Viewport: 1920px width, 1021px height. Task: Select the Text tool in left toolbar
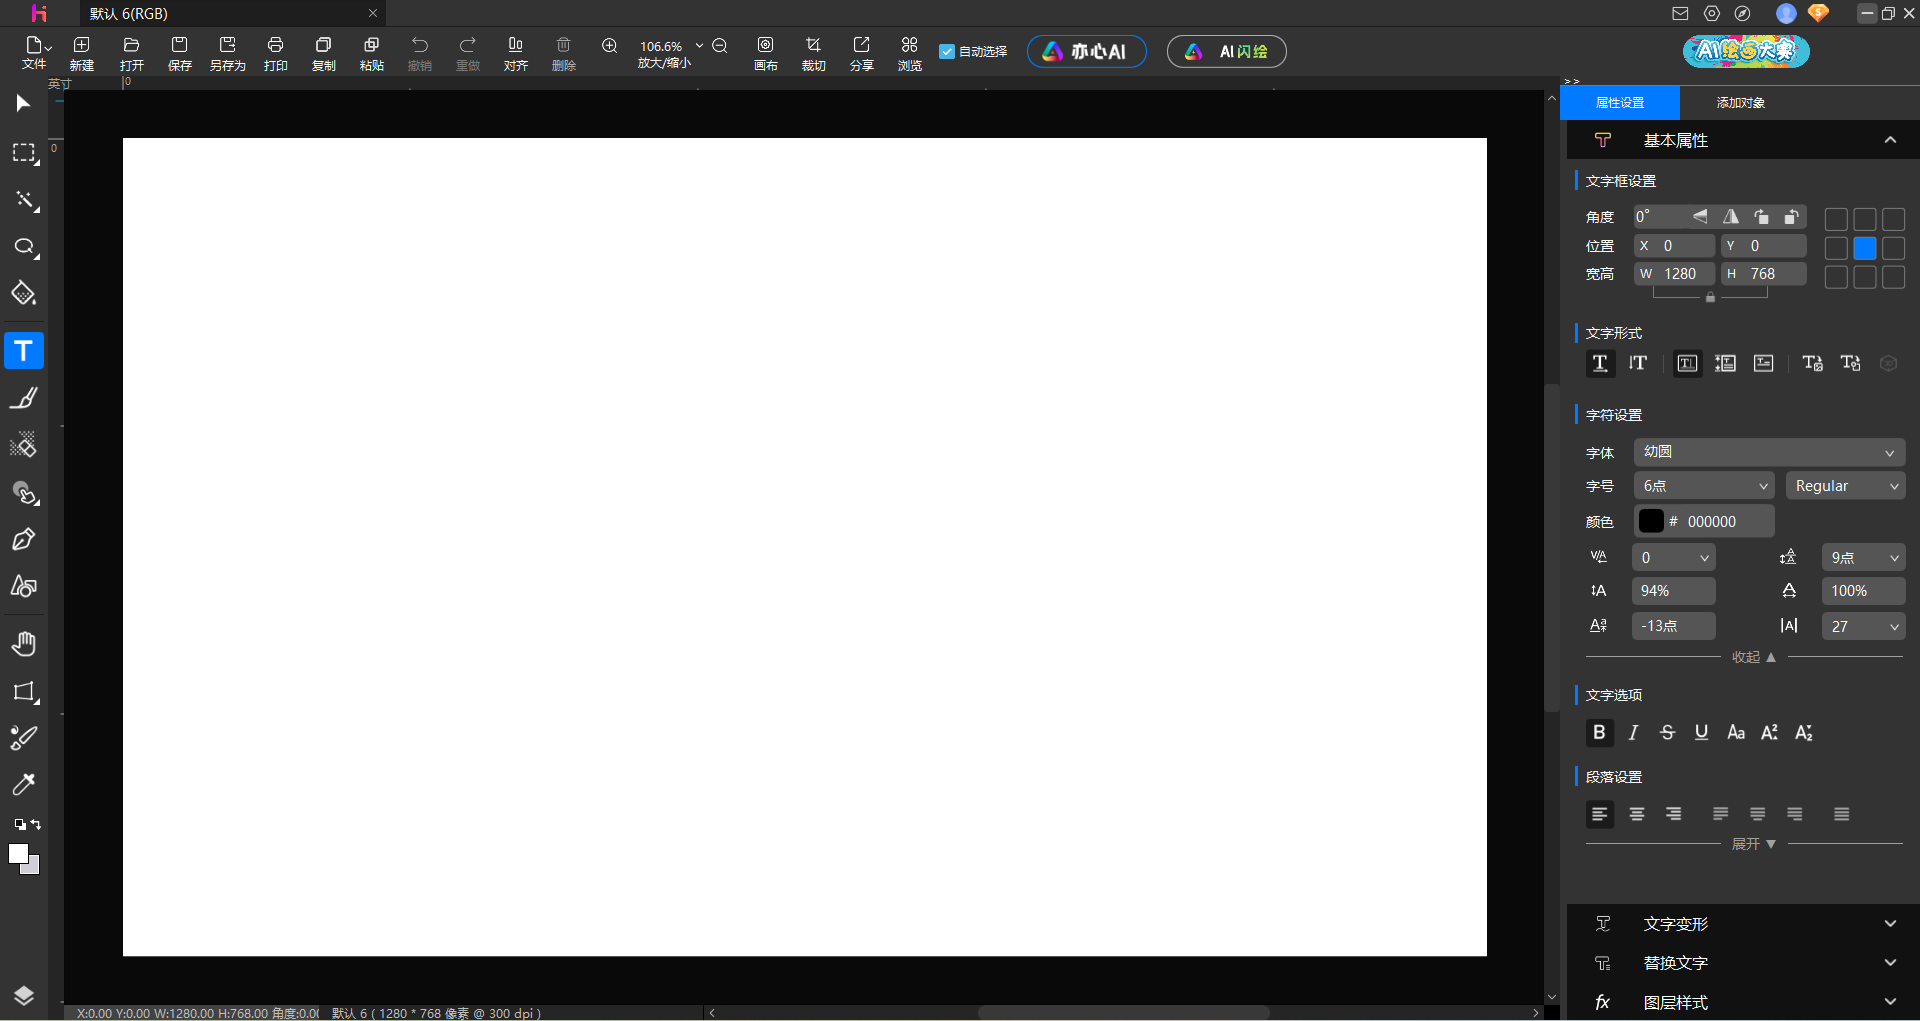[24, 351]
